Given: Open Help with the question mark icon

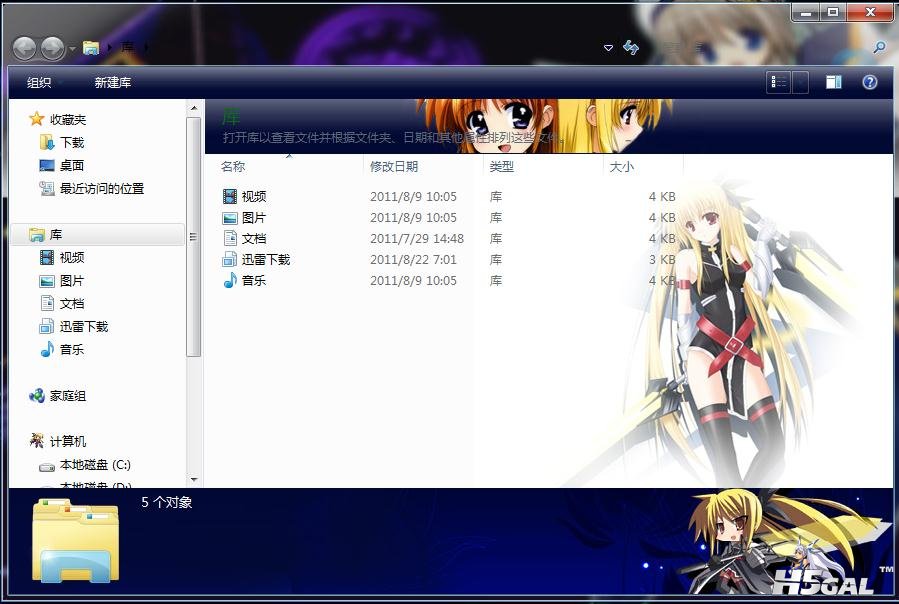Looking at the screenshot, I should click(x=870, y=82).
